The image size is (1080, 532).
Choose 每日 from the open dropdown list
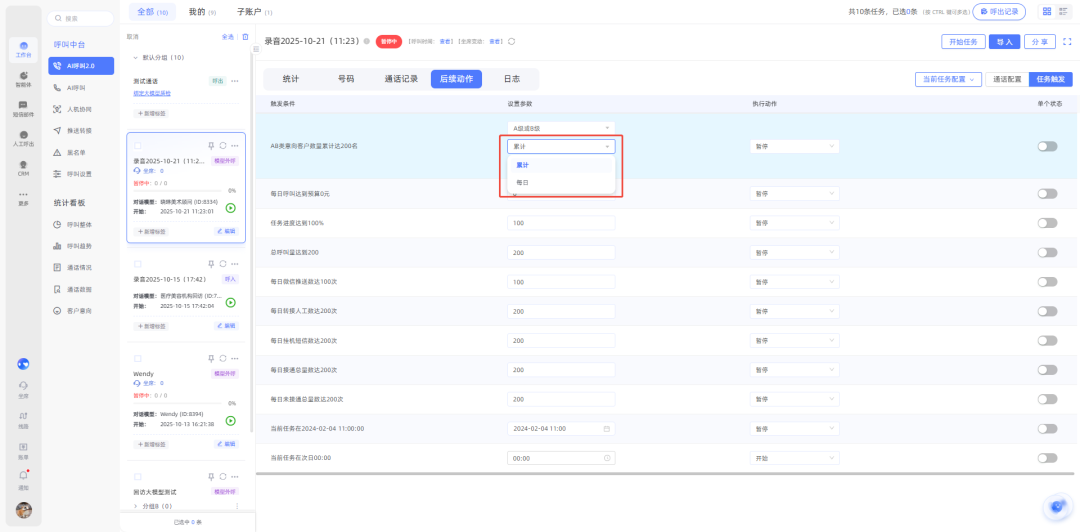tap(523, 183)
